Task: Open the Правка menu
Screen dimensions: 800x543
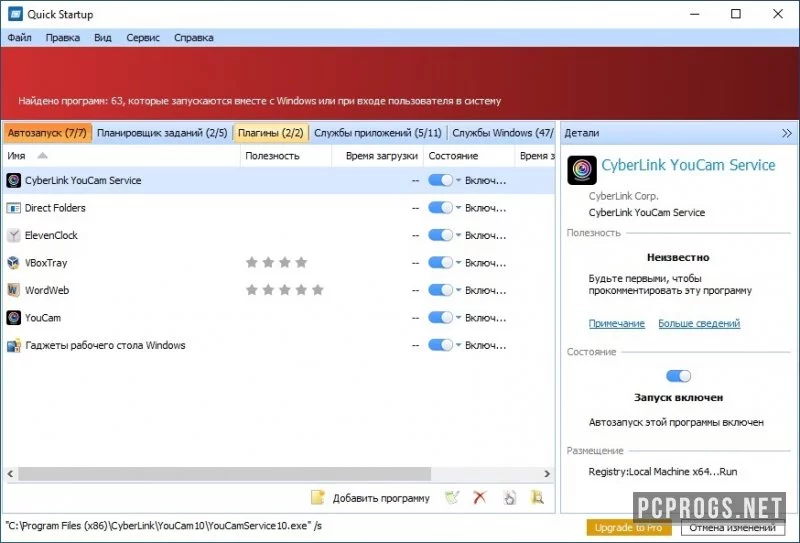Action: point(63,38)
